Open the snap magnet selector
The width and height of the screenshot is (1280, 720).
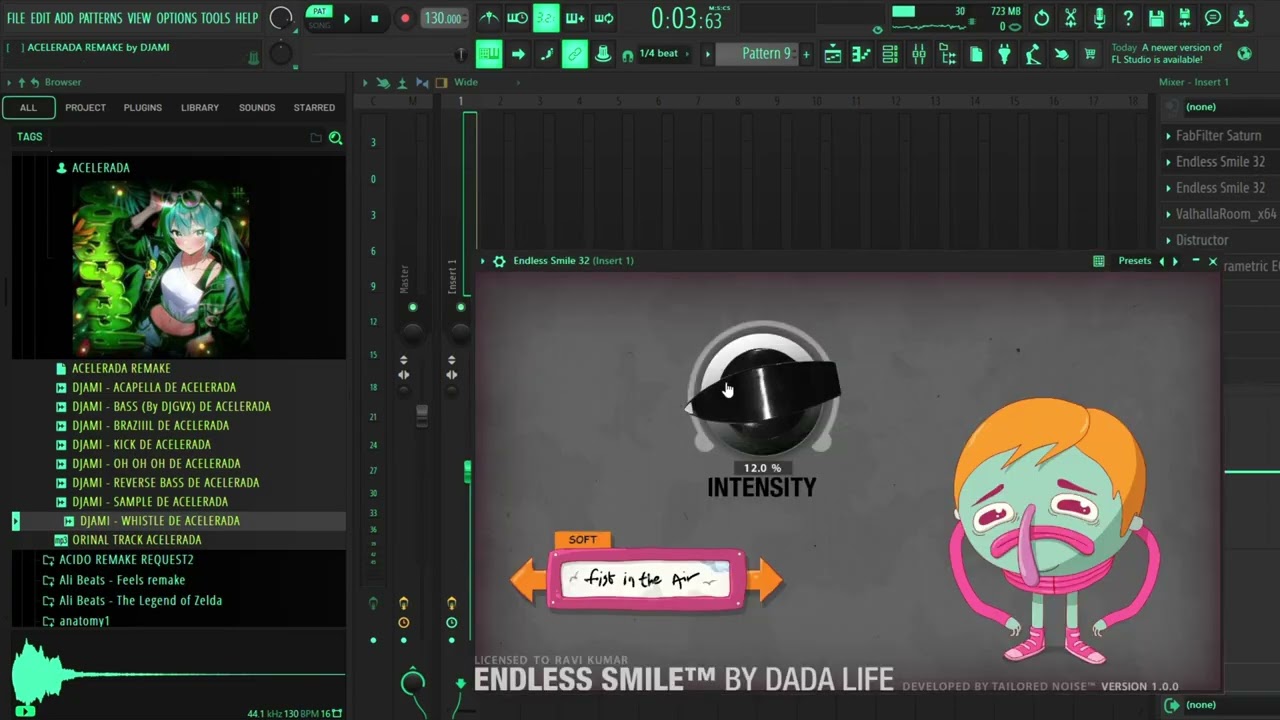point(627,55)
